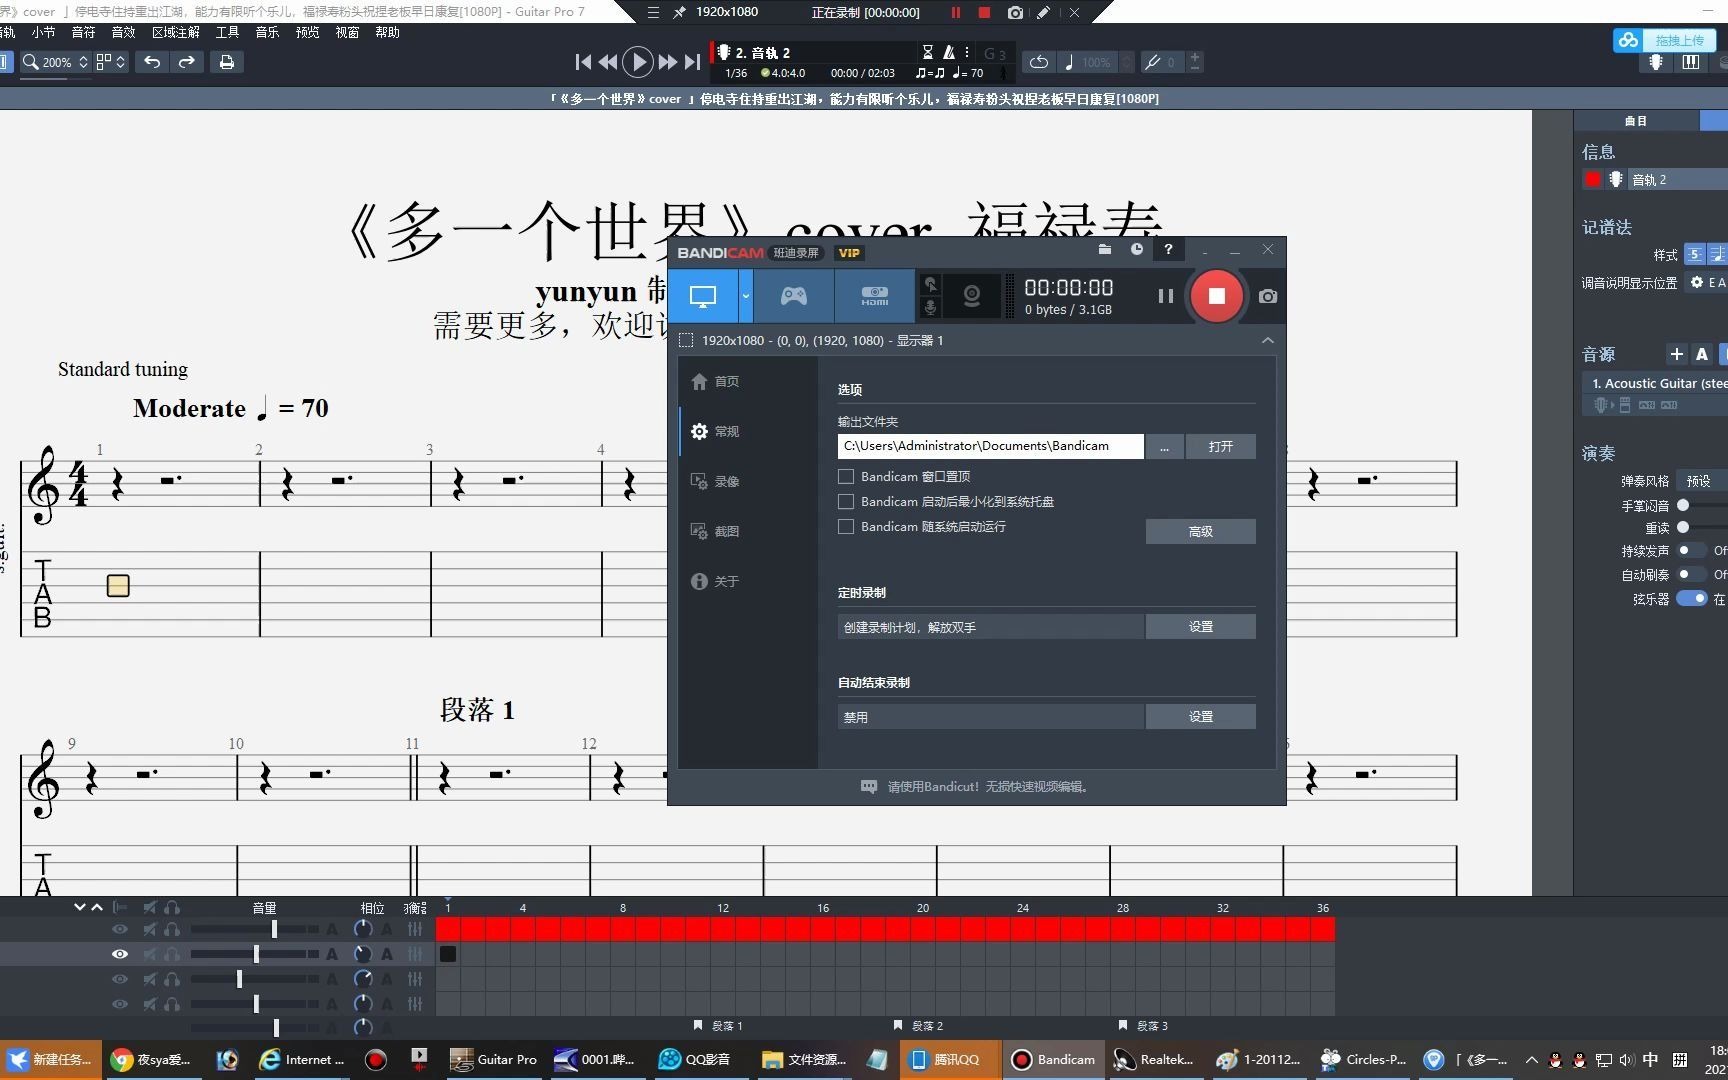1728x1080 pixels.
Task: Click the pin icon on the top recording bar
Action: [679, 13]
